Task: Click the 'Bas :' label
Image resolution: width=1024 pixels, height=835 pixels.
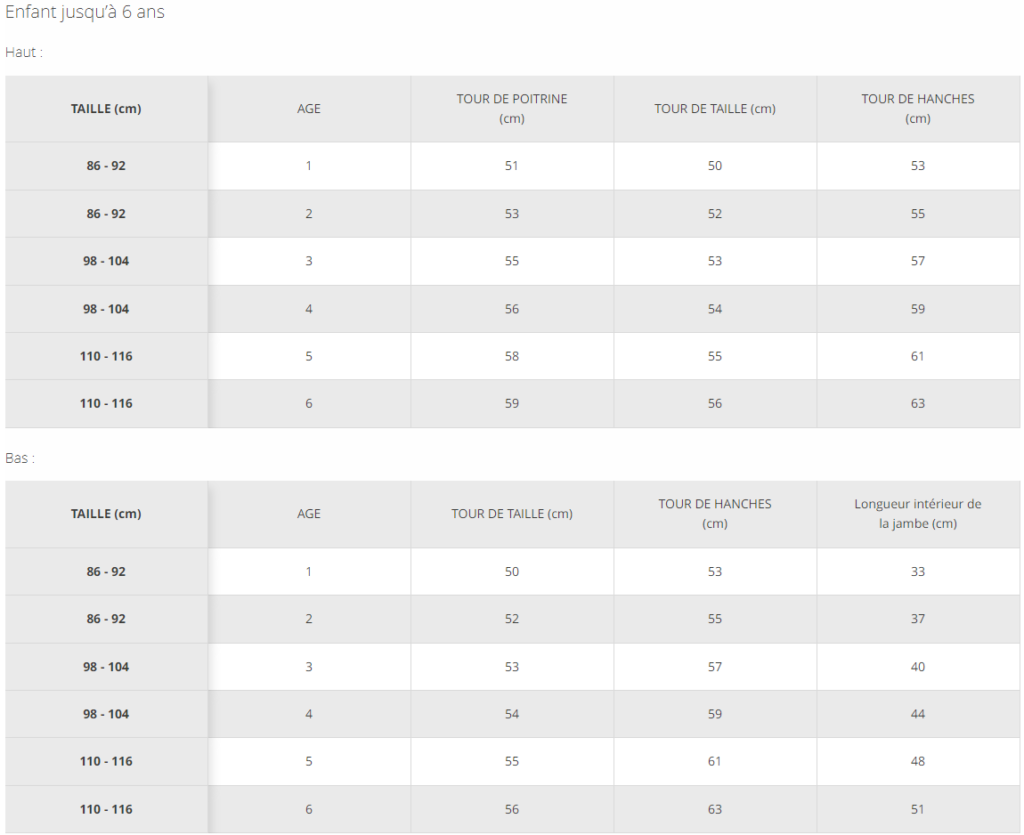Action: pyautogui.click(x=20, y=458)
